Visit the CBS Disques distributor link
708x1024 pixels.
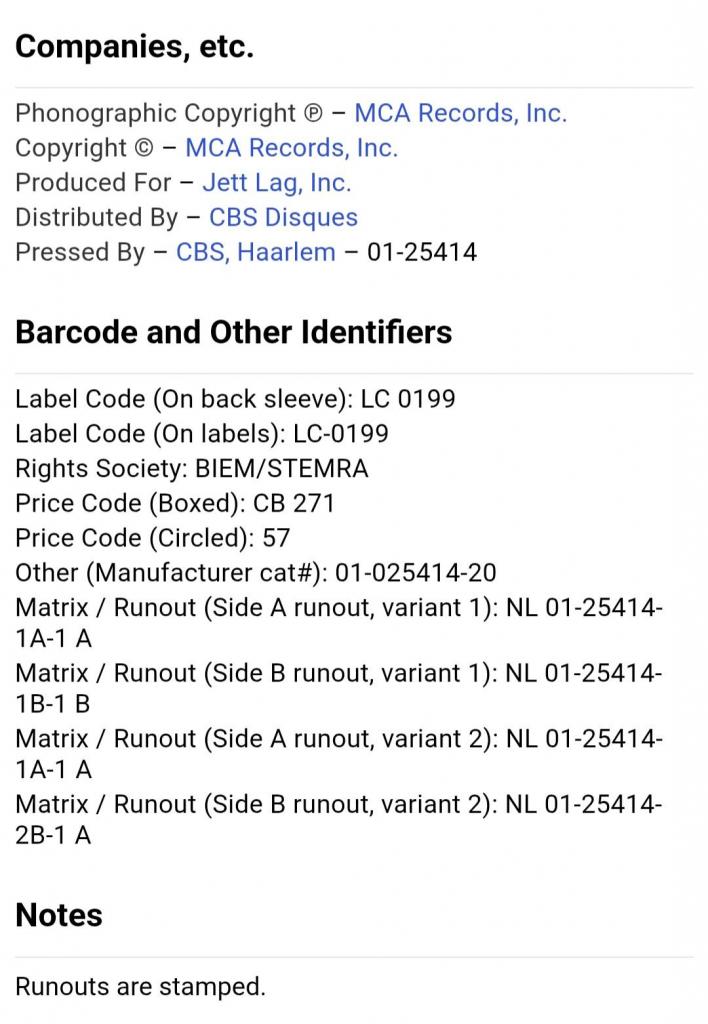click(x=283, y=217)
